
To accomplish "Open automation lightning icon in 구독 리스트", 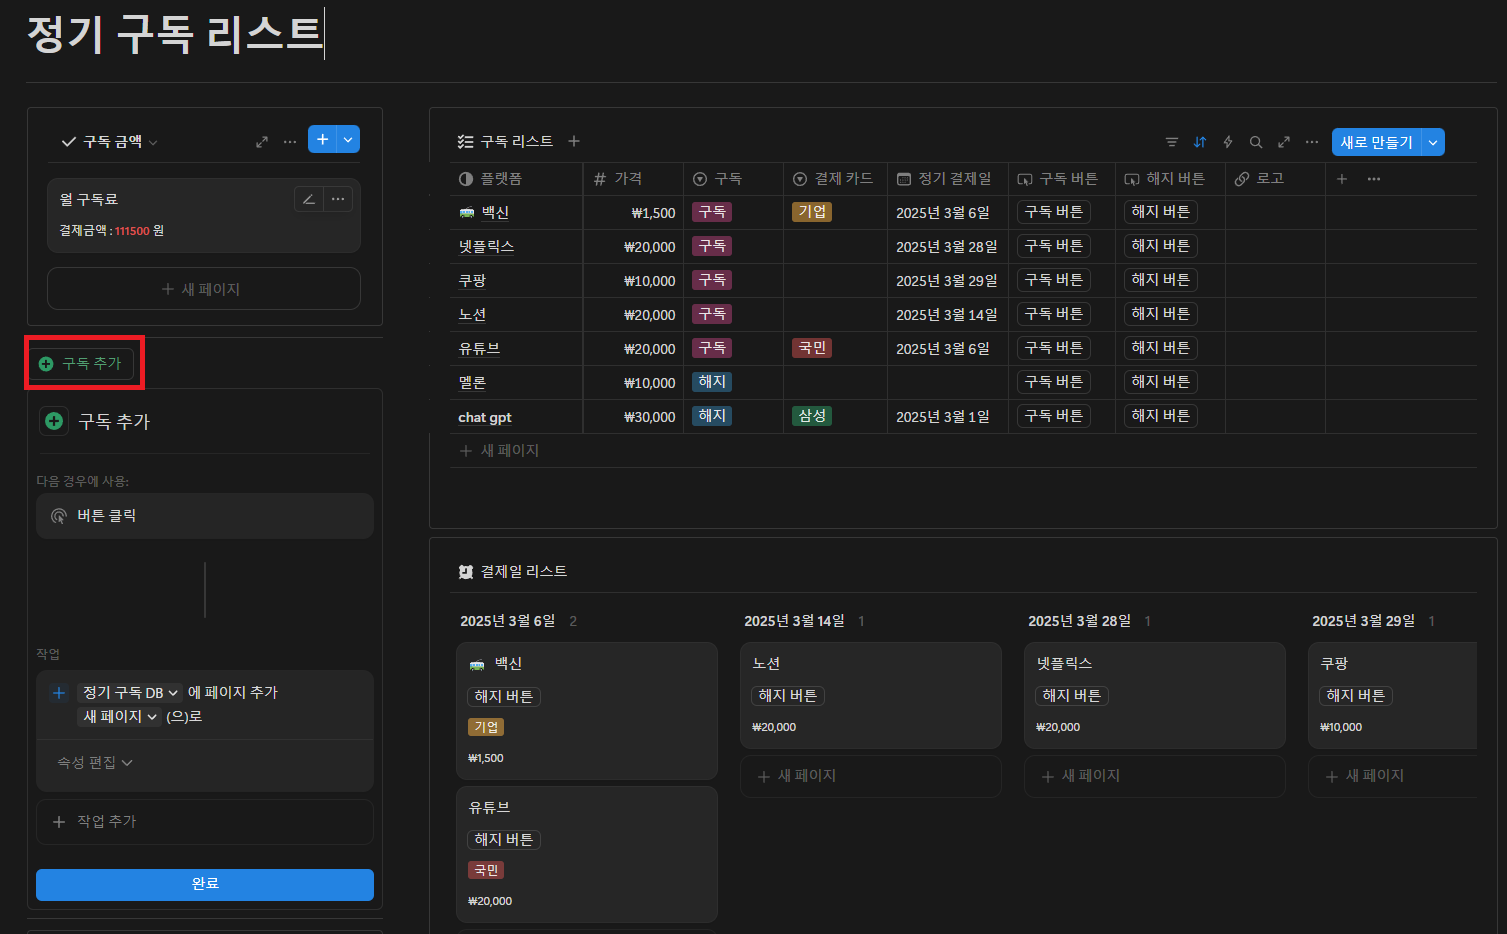I will [1228, 142].
